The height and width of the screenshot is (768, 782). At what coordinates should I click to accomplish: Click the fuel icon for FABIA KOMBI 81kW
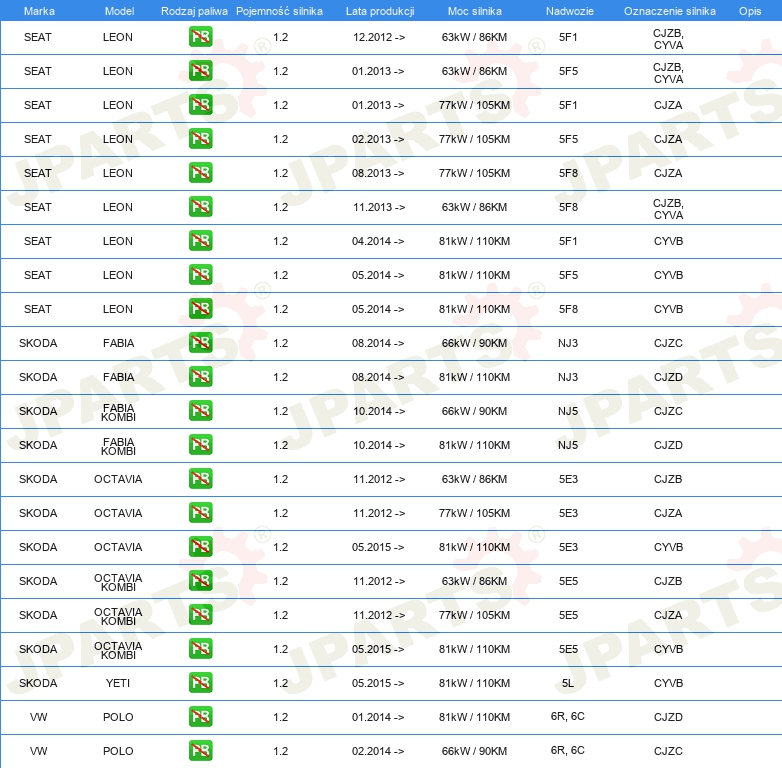(x=200, y=444)
